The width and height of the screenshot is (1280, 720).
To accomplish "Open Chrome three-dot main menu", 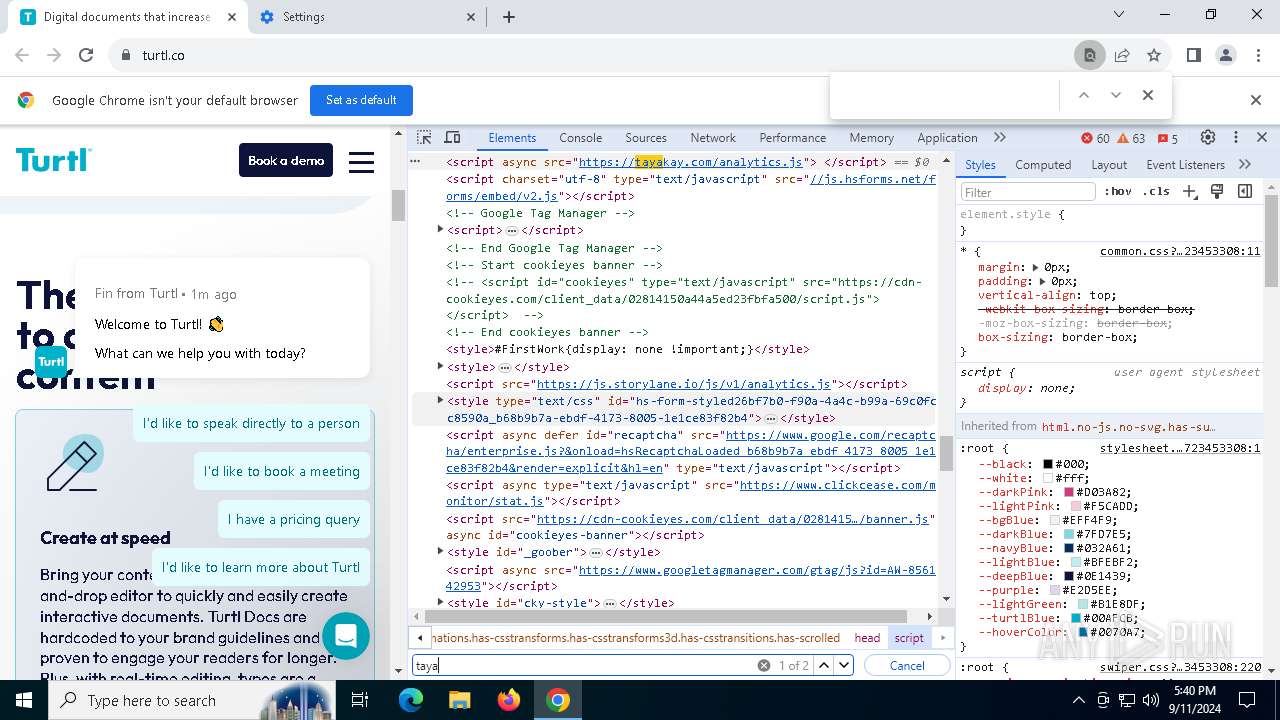I will tap(1258, 55).
